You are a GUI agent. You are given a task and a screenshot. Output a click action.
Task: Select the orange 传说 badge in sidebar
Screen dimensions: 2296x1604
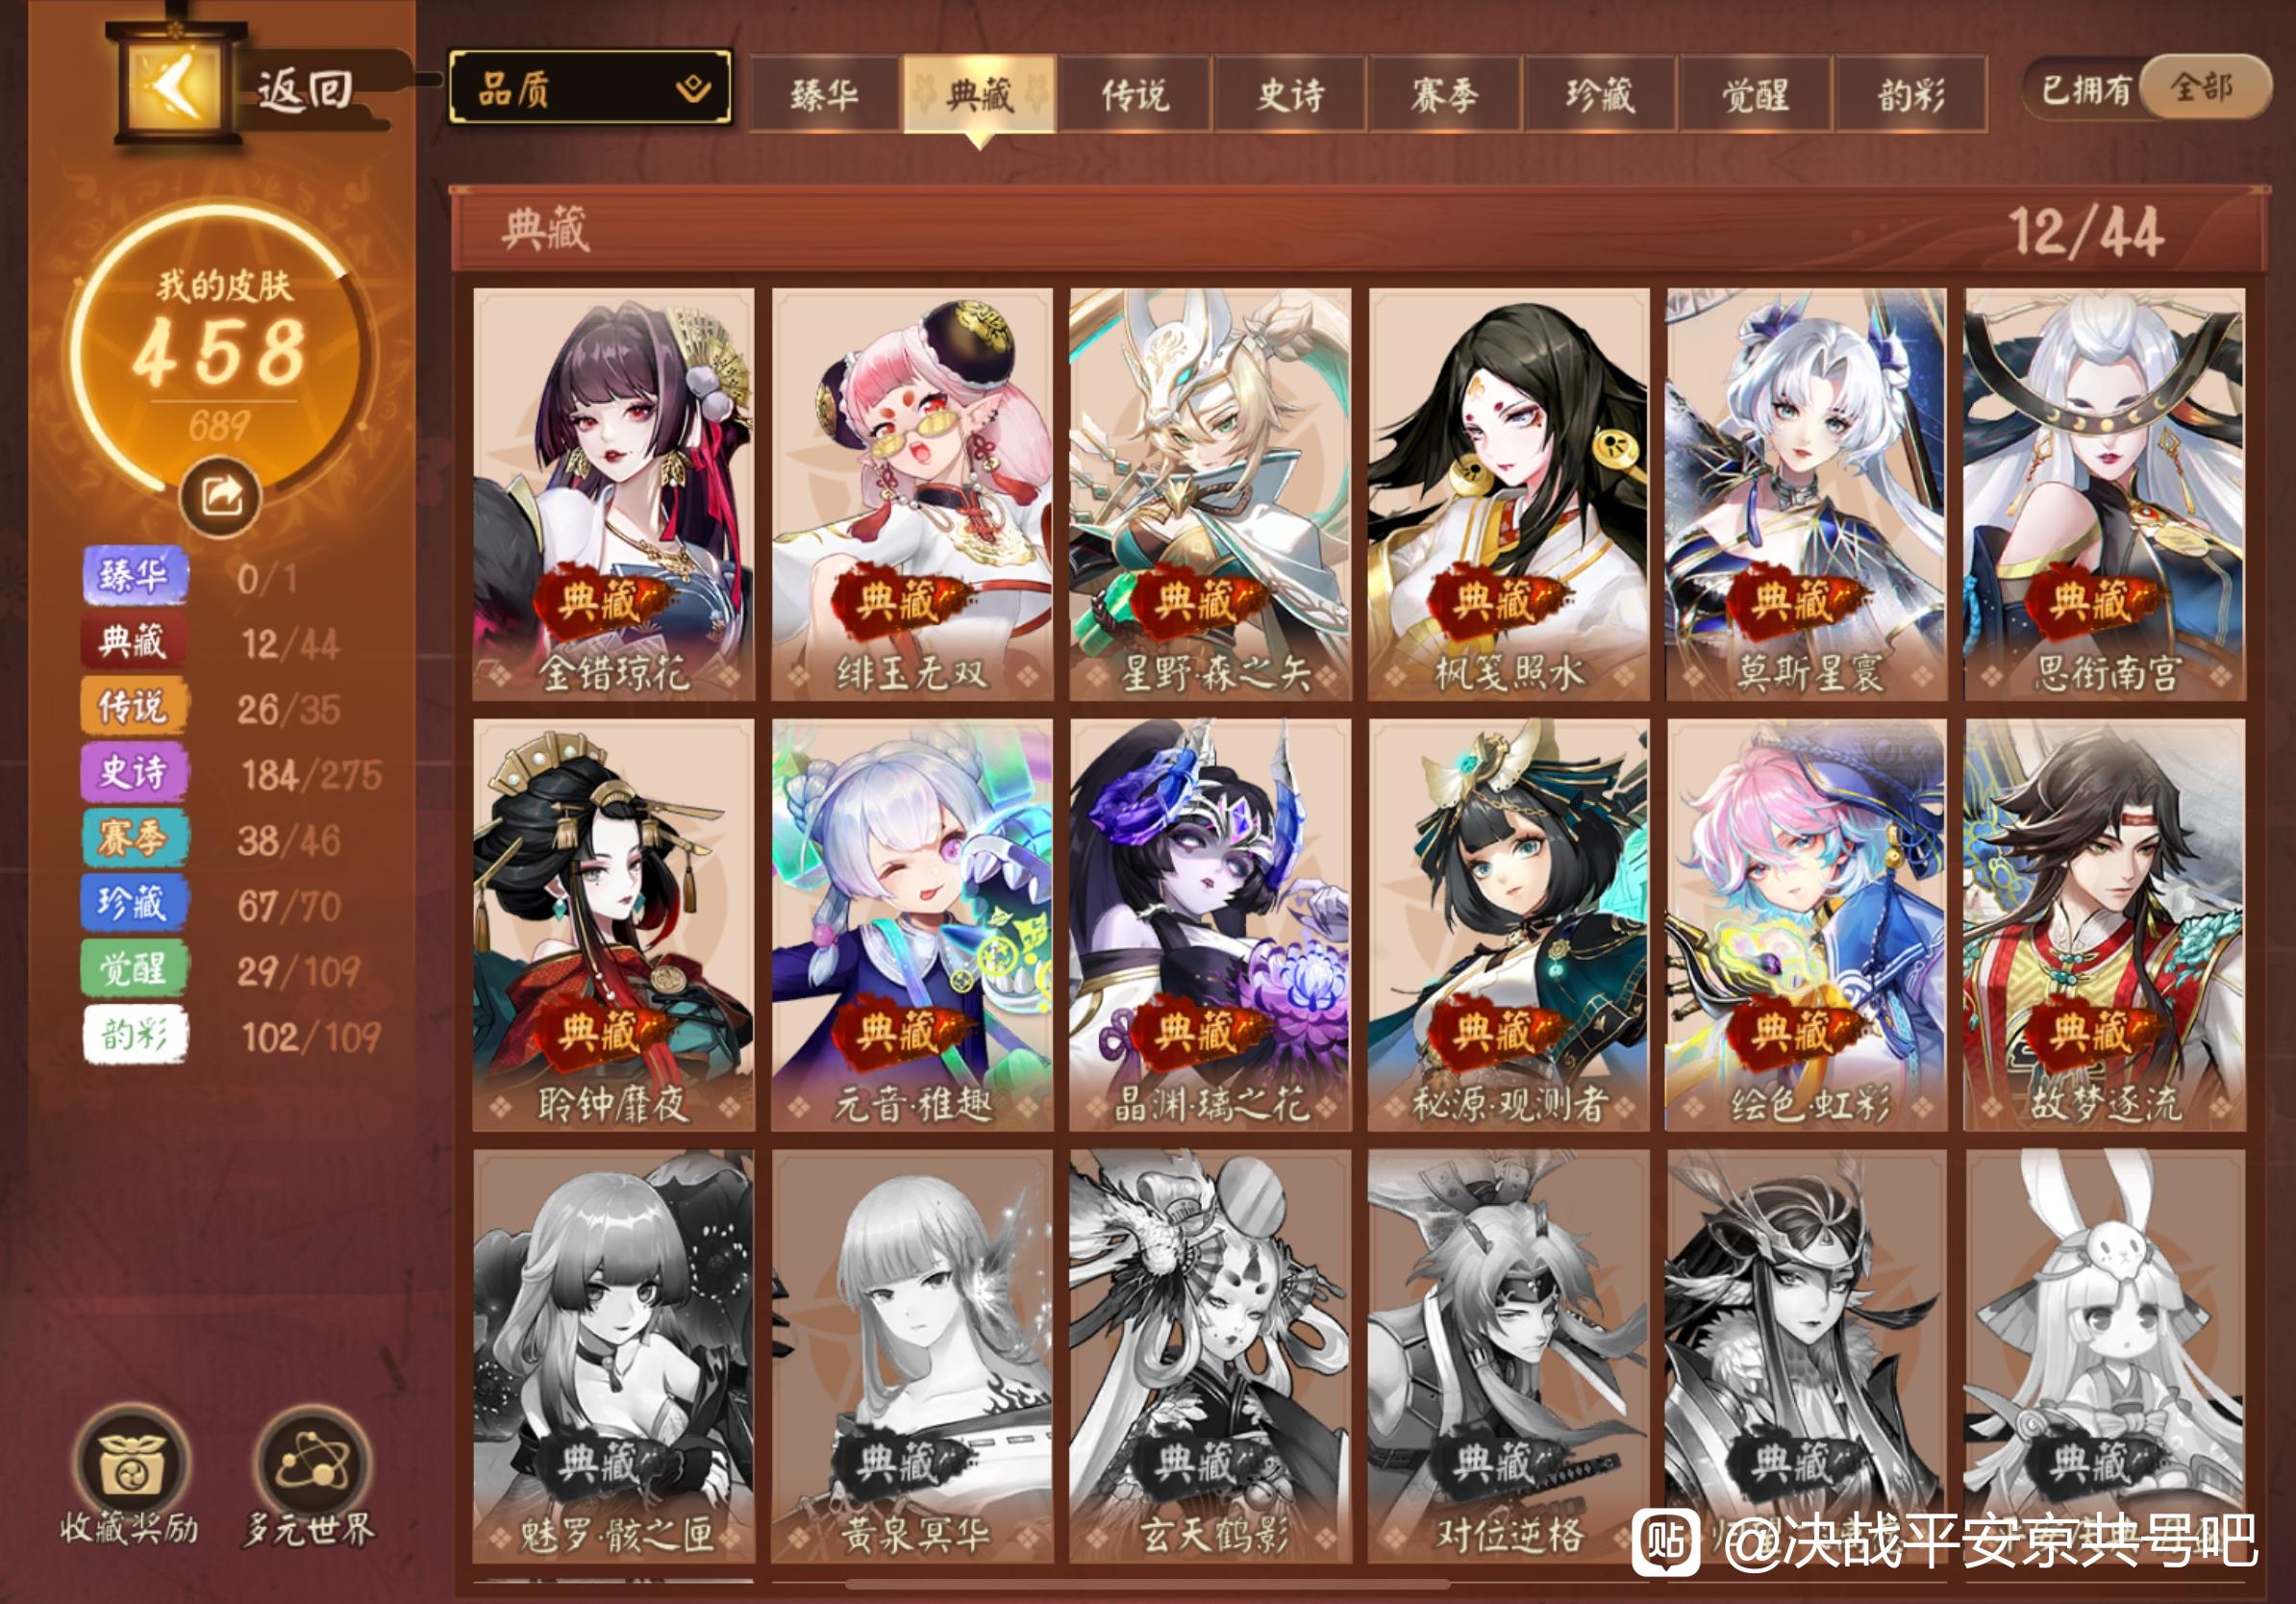pyautogui.click(x=133, y=707)
